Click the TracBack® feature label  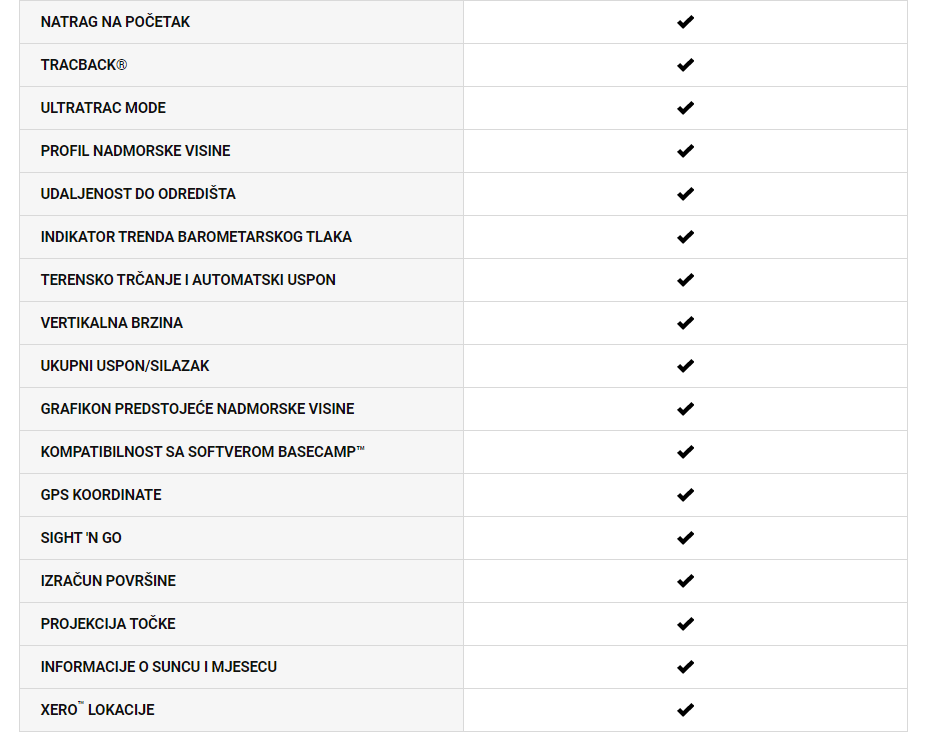(x=83, y=65)
